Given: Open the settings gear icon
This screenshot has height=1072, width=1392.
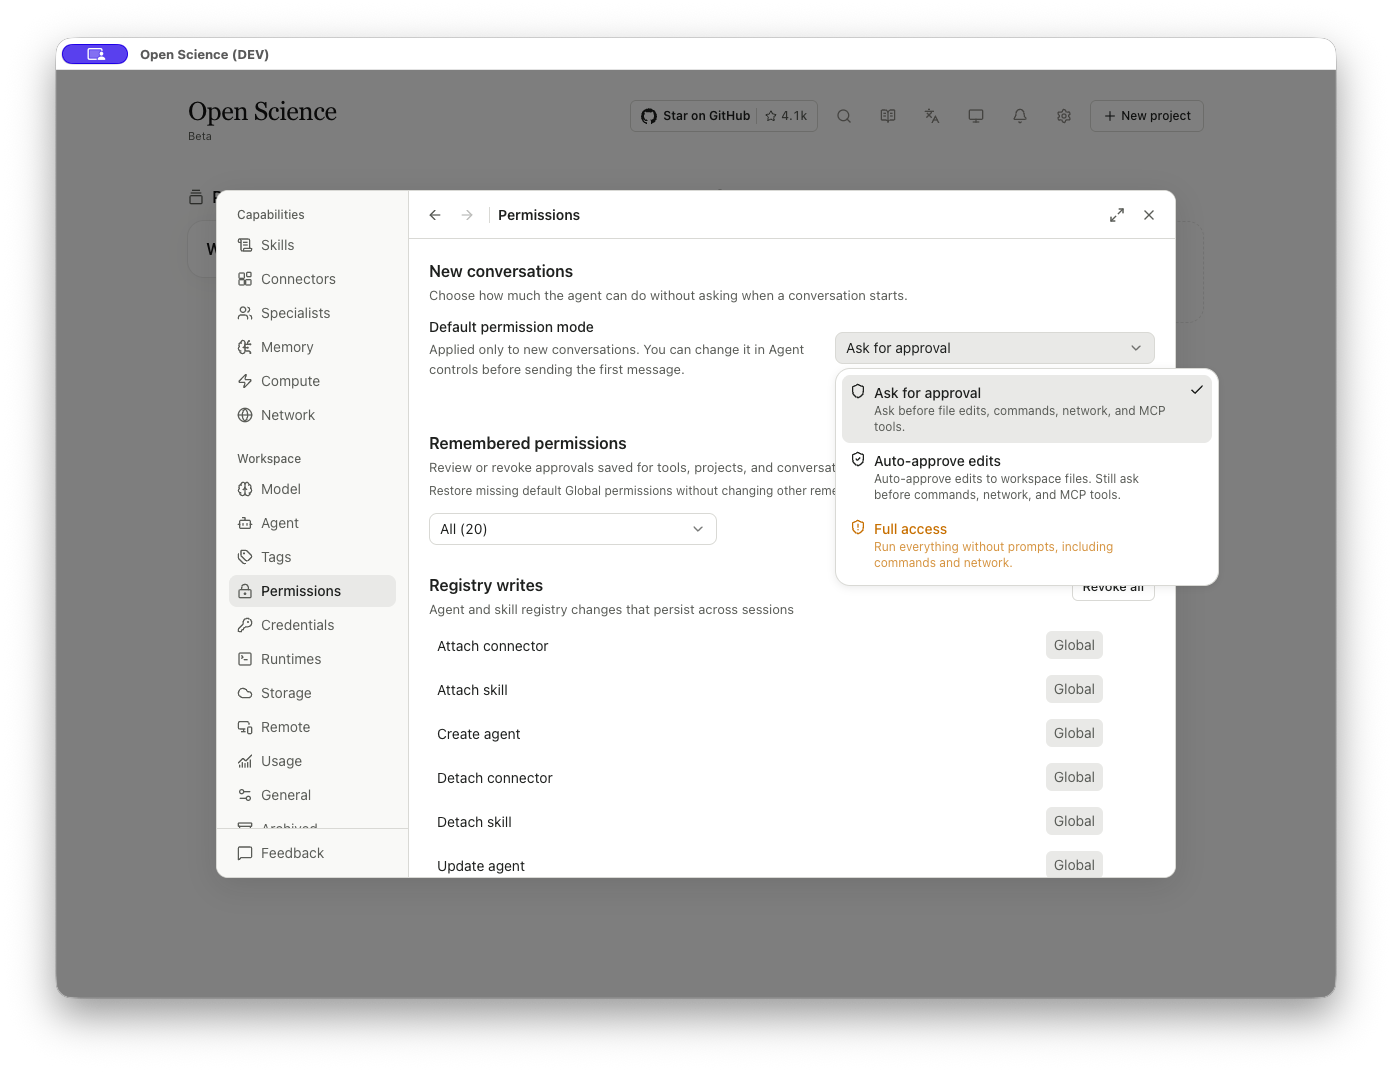Looking at the screenshot, I should (x=1064, y=116).
